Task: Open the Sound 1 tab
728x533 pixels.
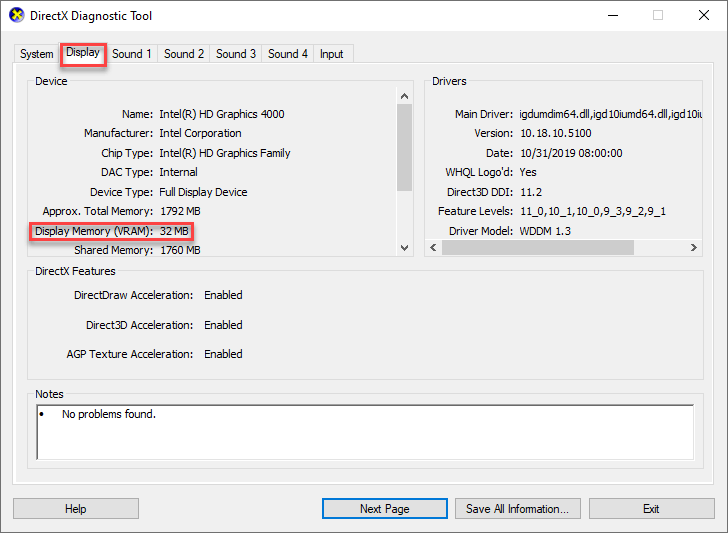Action: [x=132, y=54]
